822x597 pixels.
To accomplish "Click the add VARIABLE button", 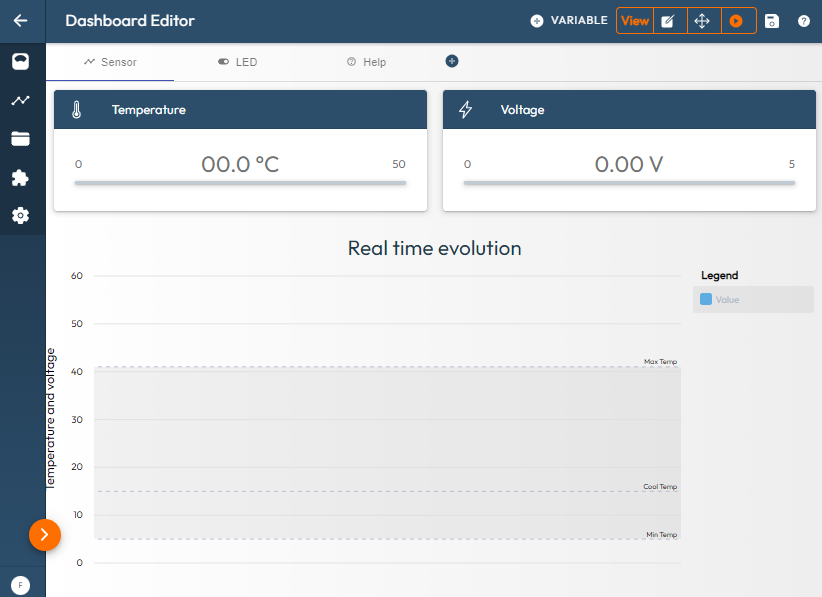I will click(x=568, y=21).
